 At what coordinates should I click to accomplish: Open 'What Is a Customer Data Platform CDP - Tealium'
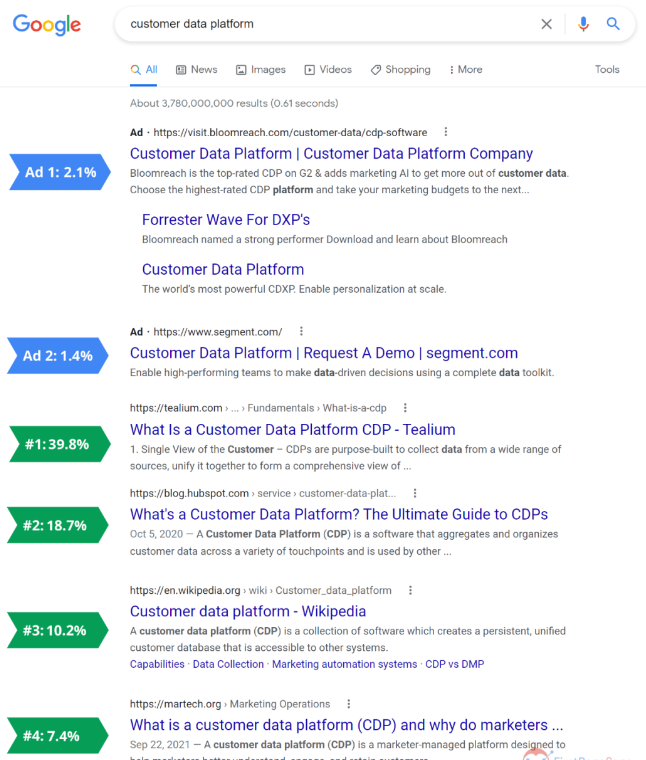[x=293, y=430]
